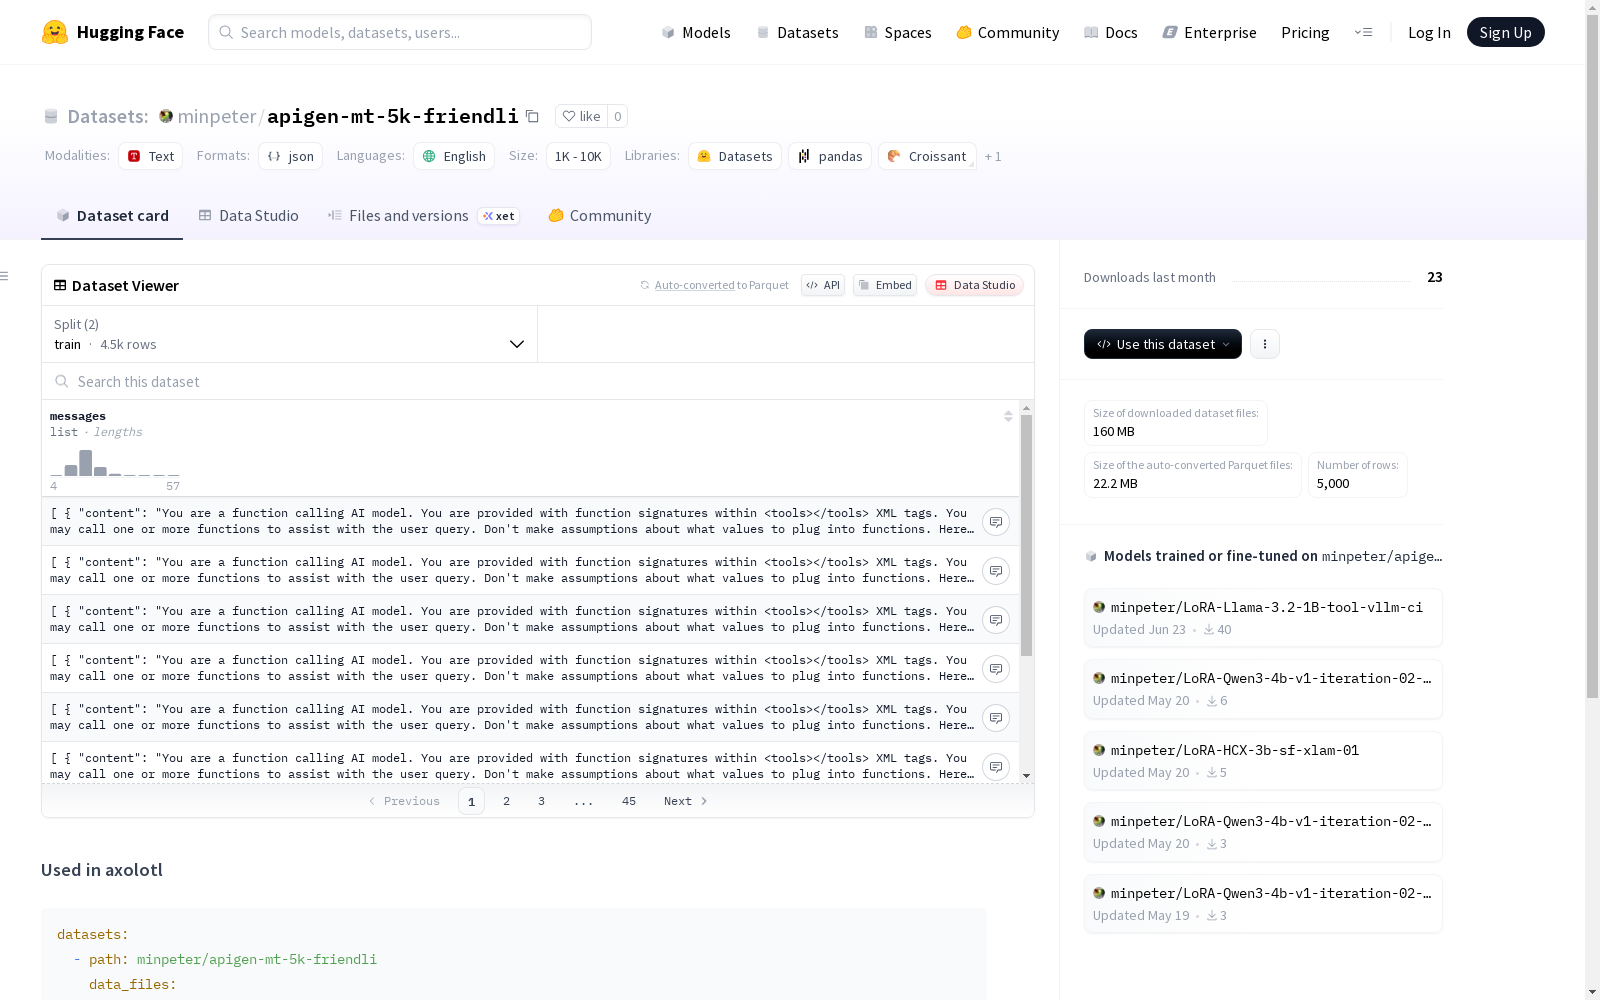Click the pandas library tag
1600x1000 pixels.
[x=830, y=156]
